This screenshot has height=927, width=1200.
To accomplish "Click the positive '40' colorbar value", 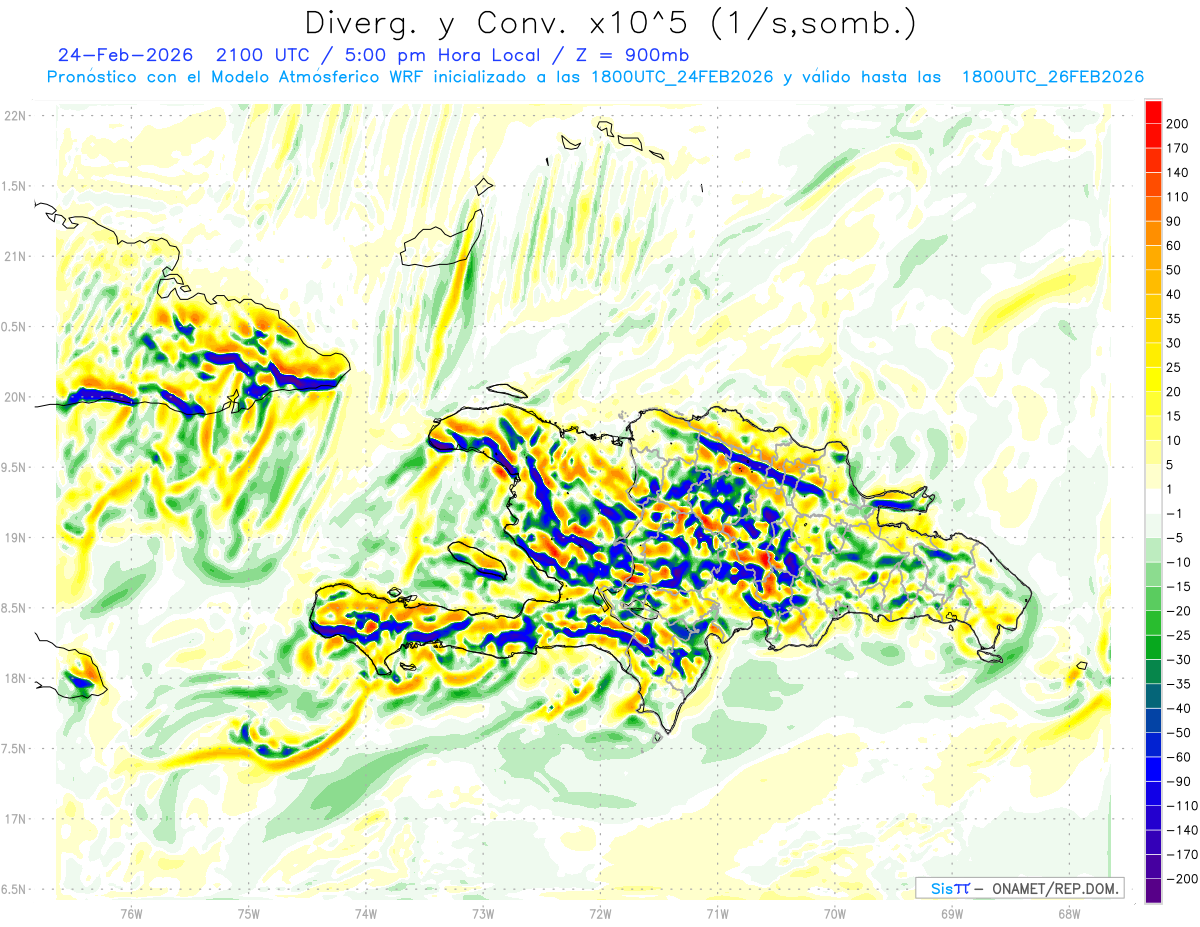I will [1173, 295].
